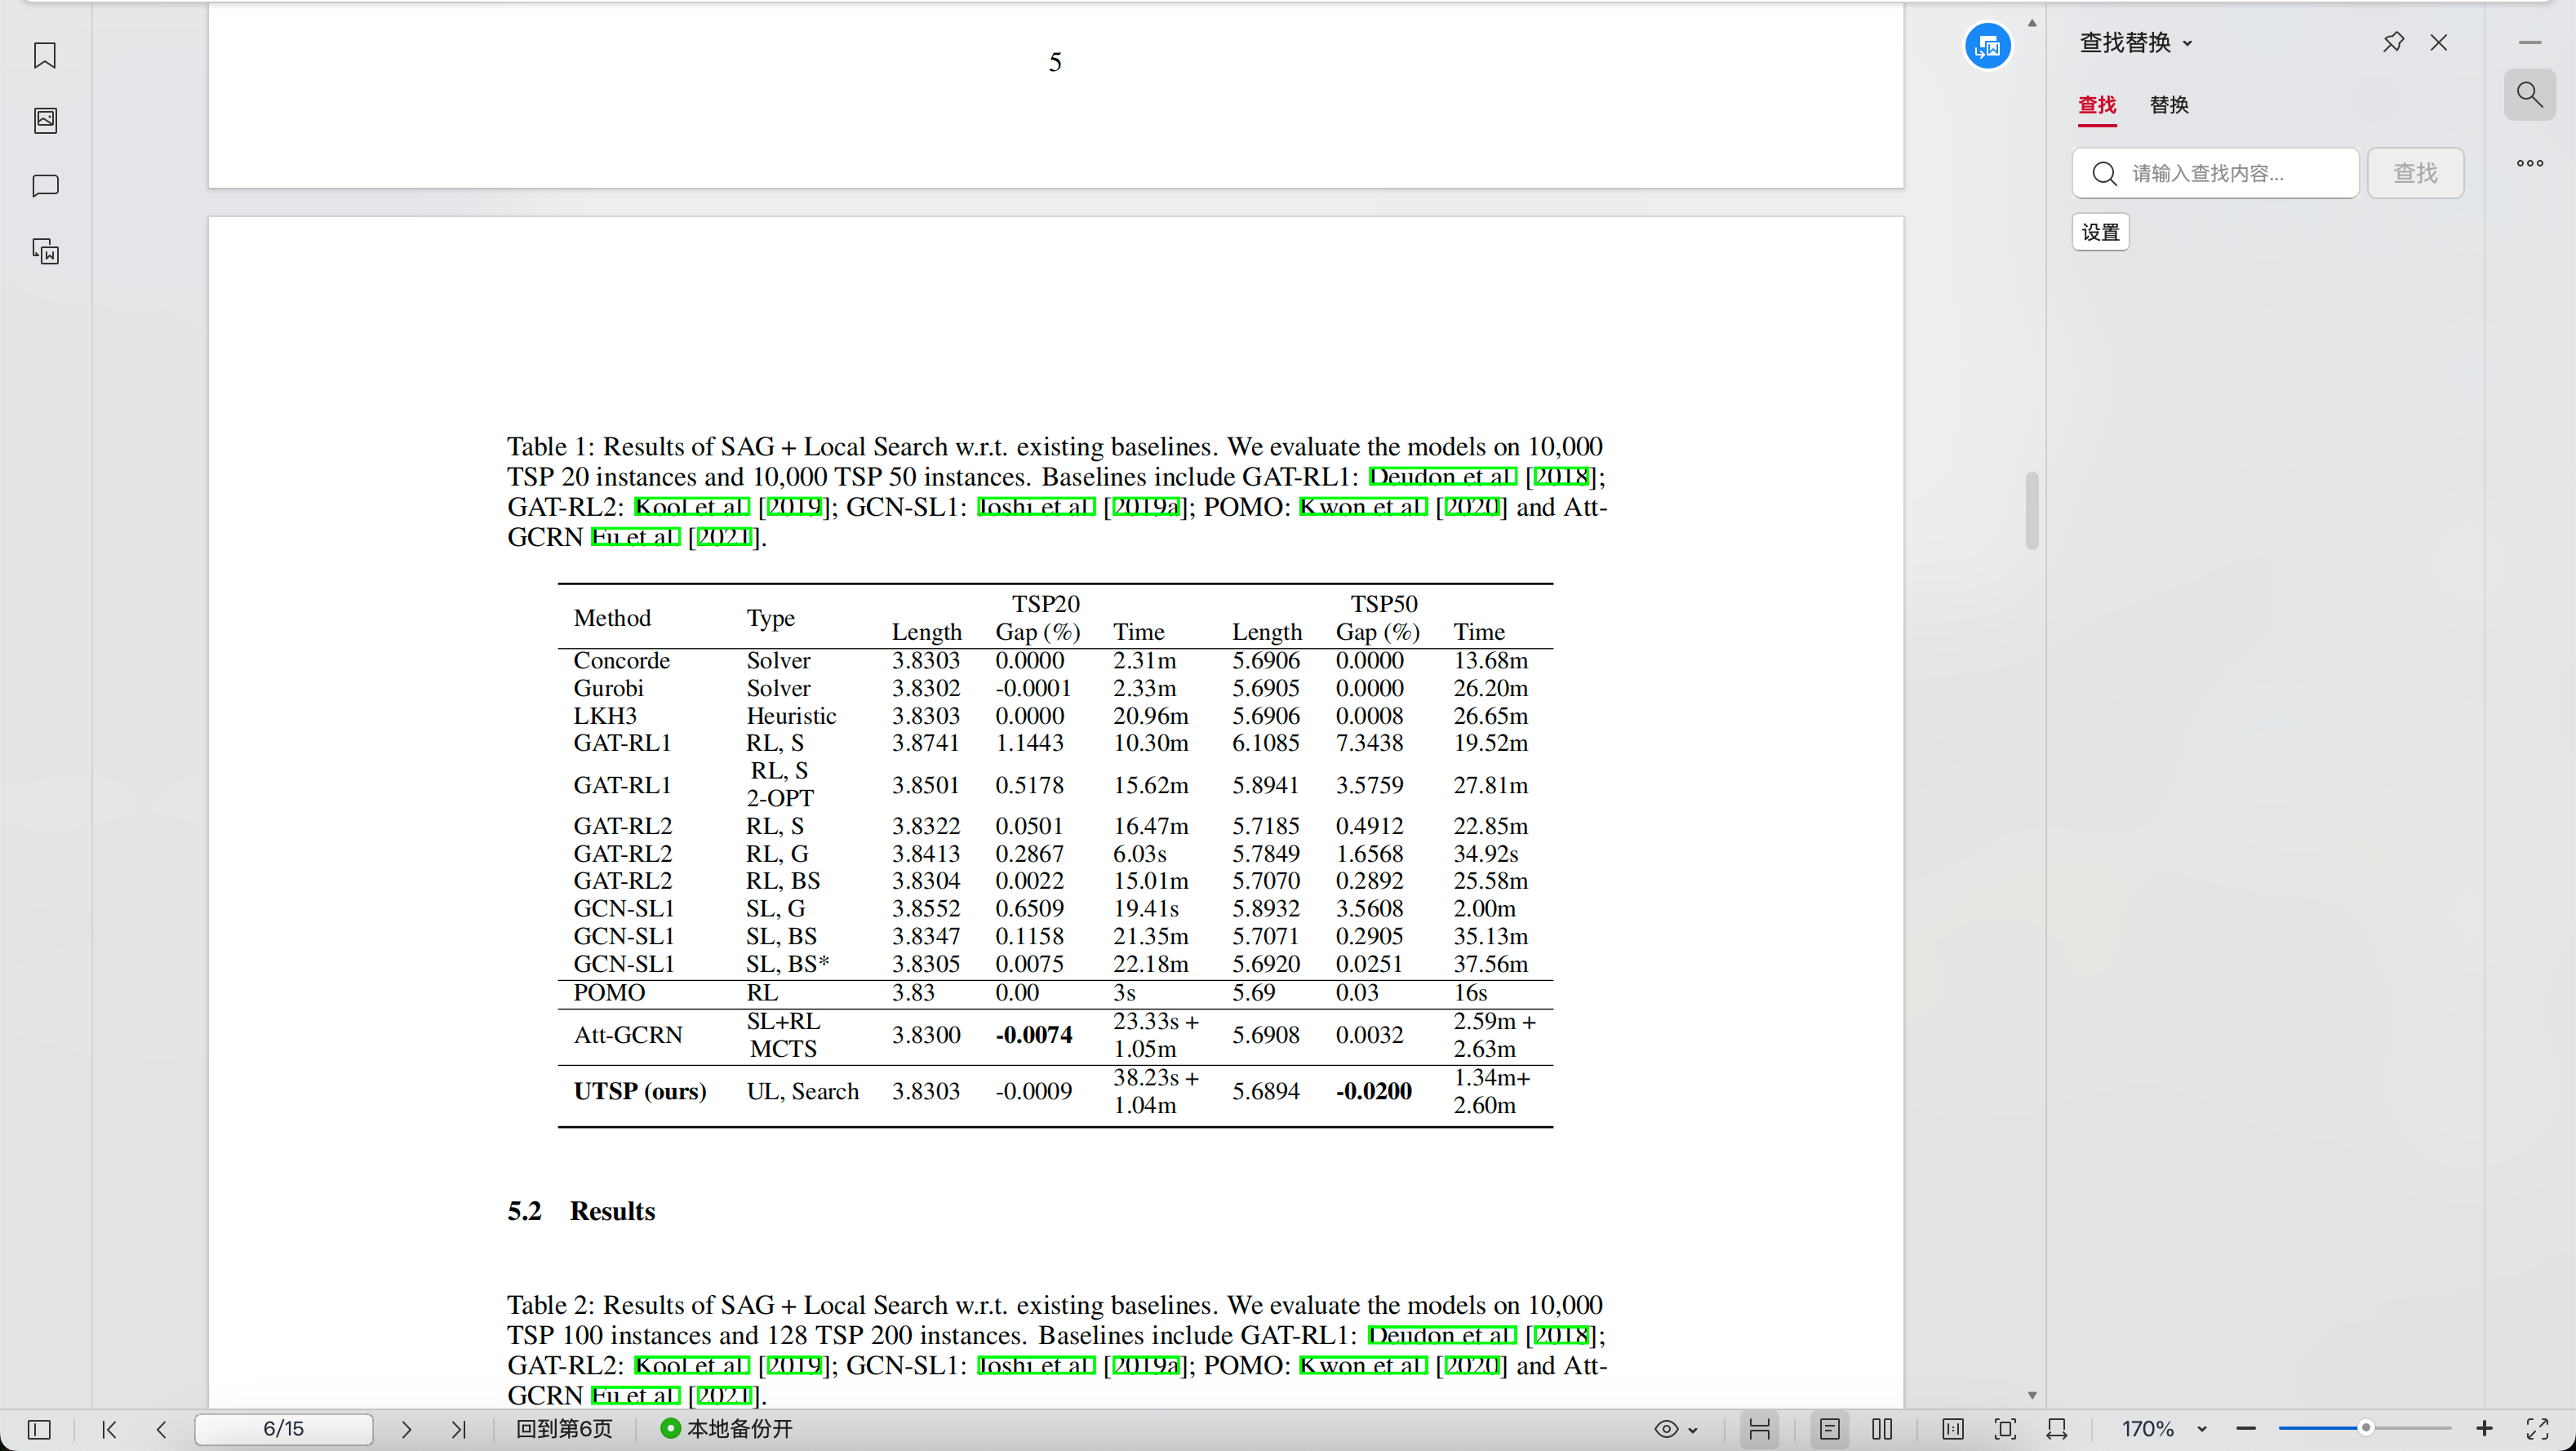The height and width of the screenshot is (1451, 2576).
Task: Go to the previous page
Action: 161,1429
